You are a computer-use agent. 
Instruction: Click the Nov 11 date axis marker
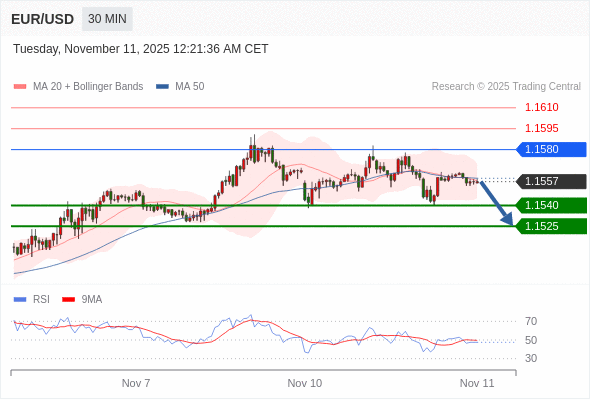coord(477,383)
